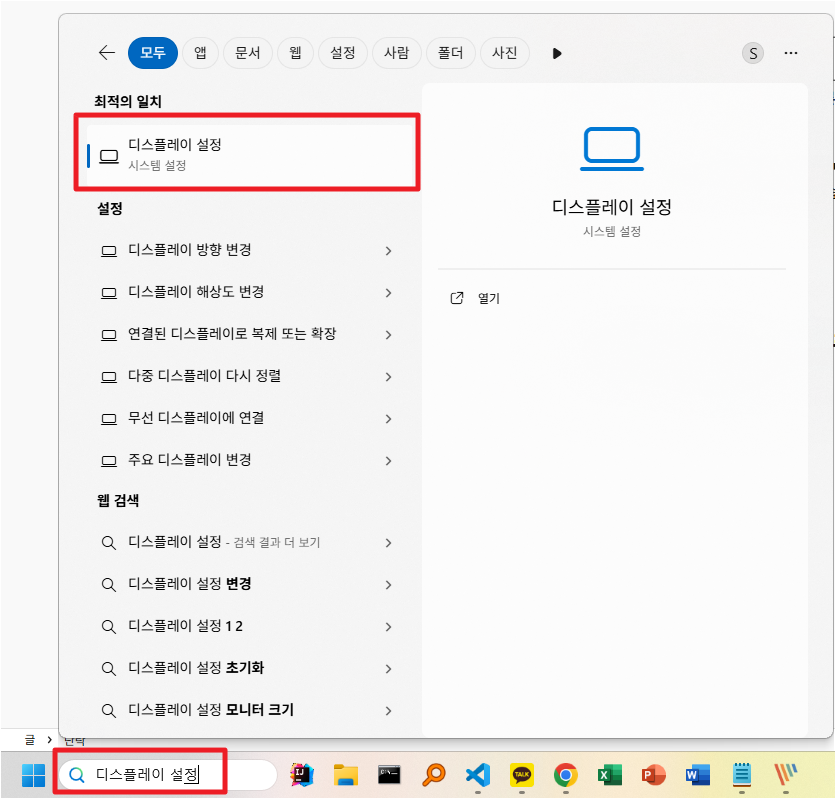Screen dimensions: 836x799
Task: Switch to the 문서 filter tab
Action: click(248, 53)
